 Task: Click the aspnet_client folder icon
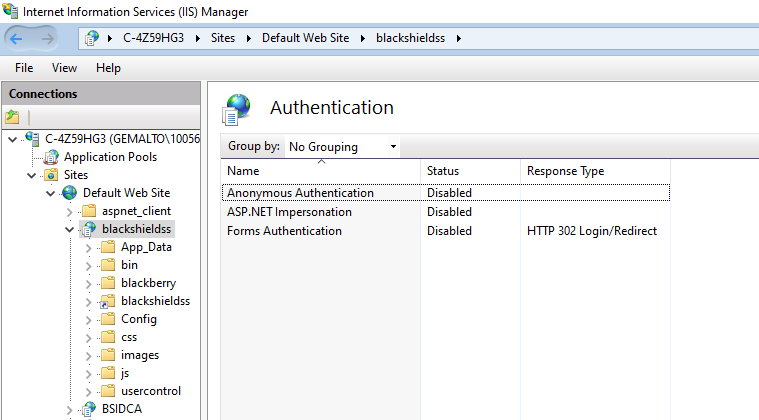tap(89, 210)
